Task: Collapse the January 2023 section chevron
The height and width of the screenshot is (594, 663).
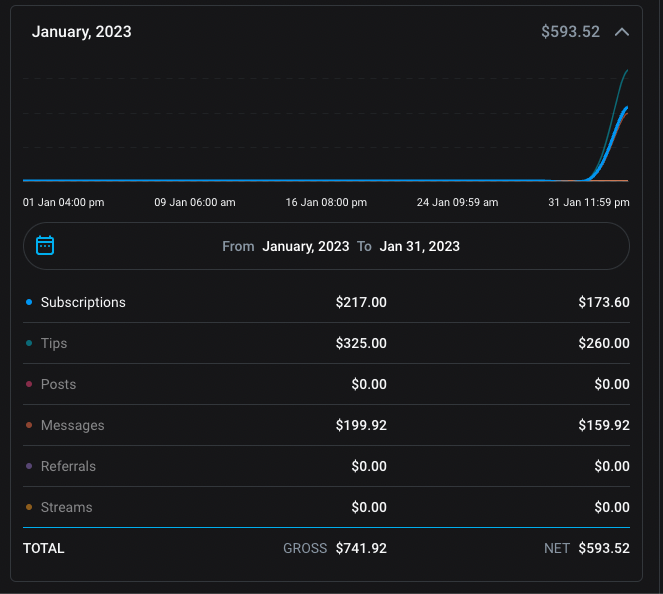Action: pos(622,32)
